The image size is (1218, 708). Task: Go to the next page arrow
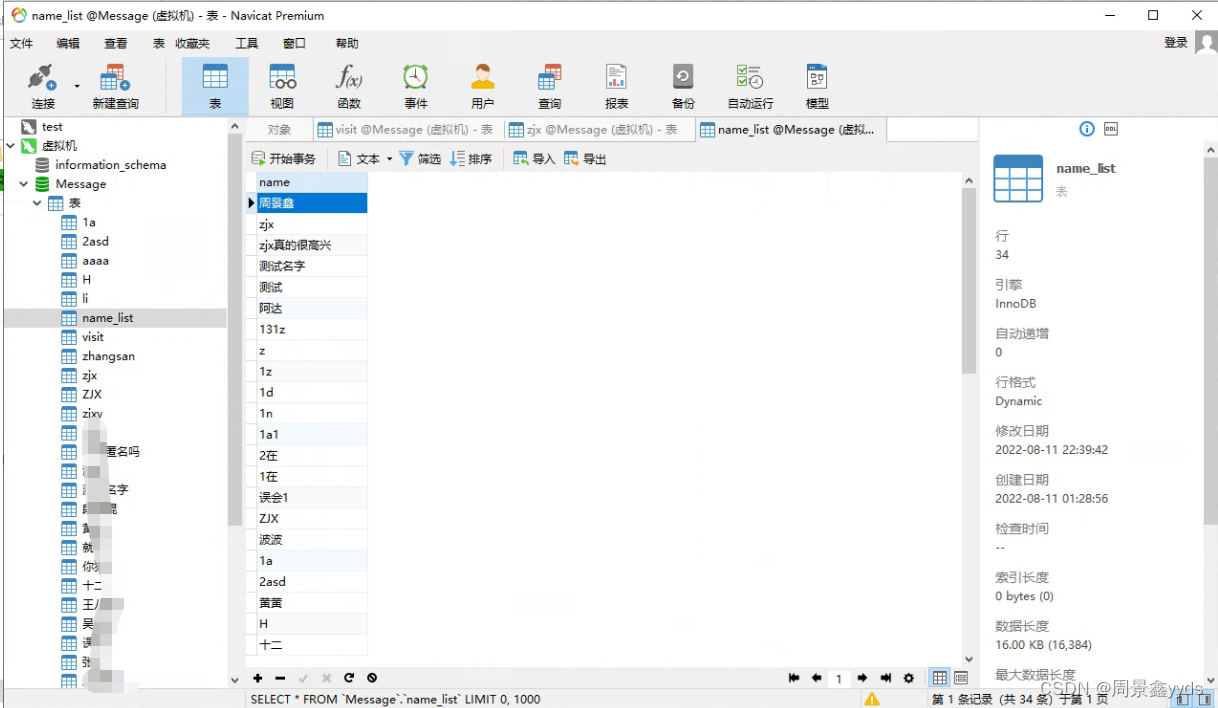tap(862, 678)
